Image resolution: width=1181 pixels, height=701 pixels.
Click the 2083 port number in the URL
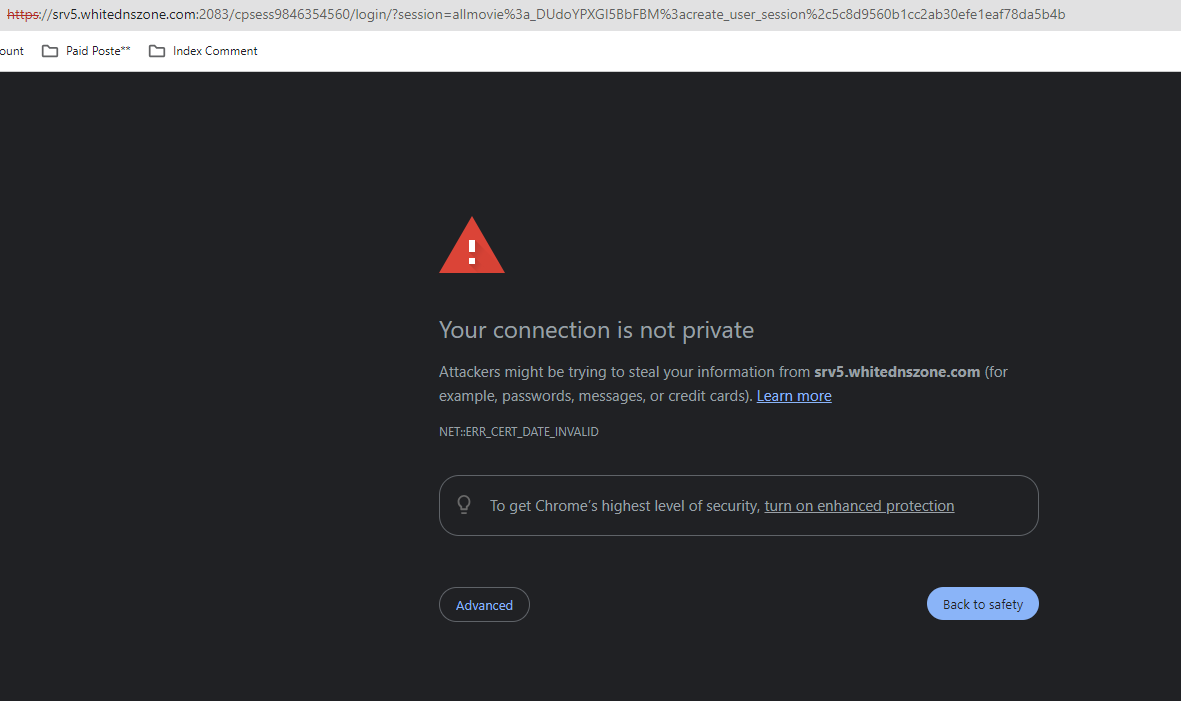click(x=214, y=14)
